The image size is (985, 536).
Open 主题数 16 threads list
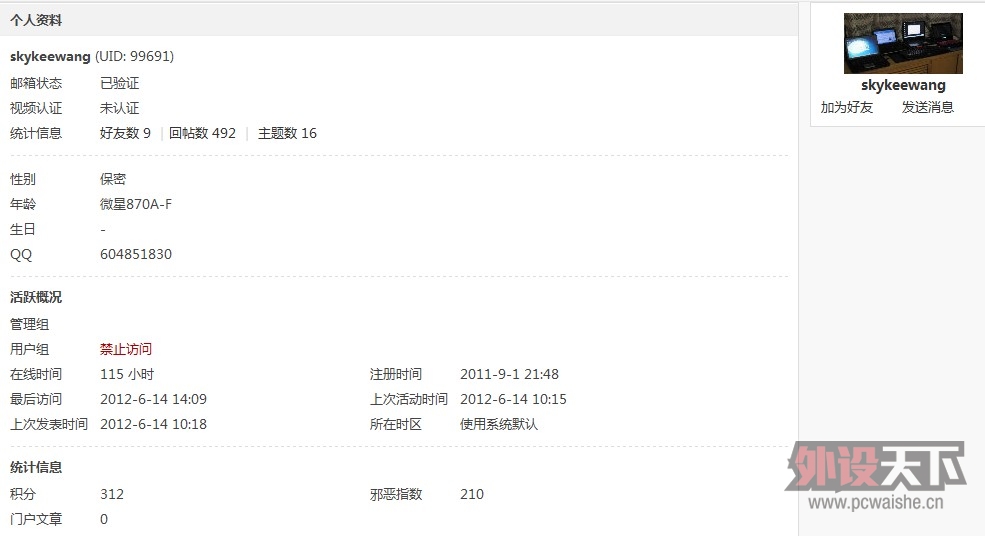pos(287,133)
